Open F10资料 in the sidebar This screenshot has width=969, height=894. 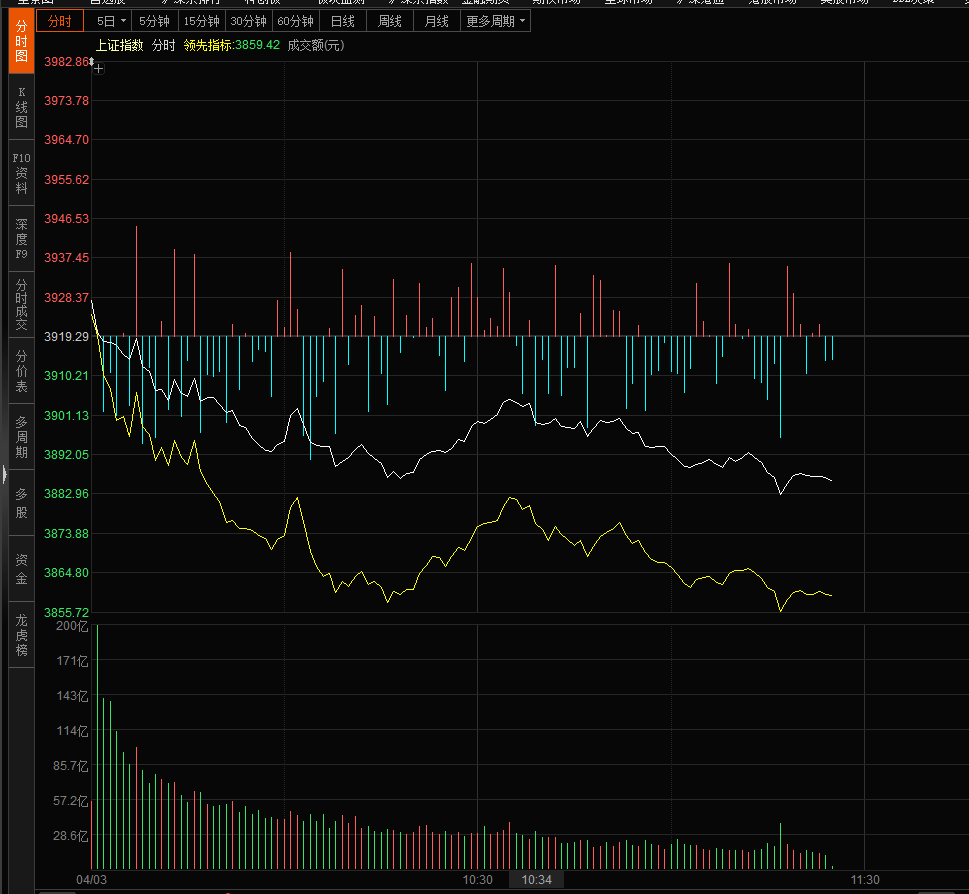pyautogui.click(x=21, y=173)
